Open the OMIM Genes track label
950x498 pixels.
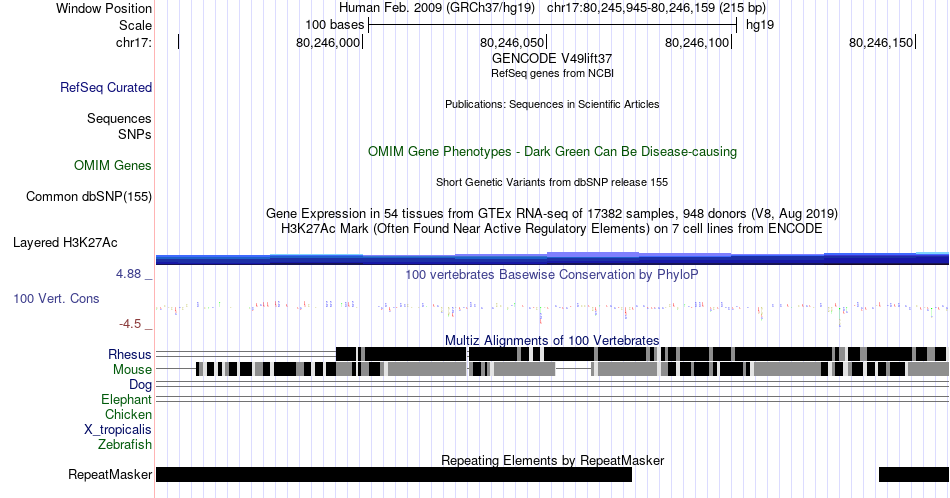112,165
